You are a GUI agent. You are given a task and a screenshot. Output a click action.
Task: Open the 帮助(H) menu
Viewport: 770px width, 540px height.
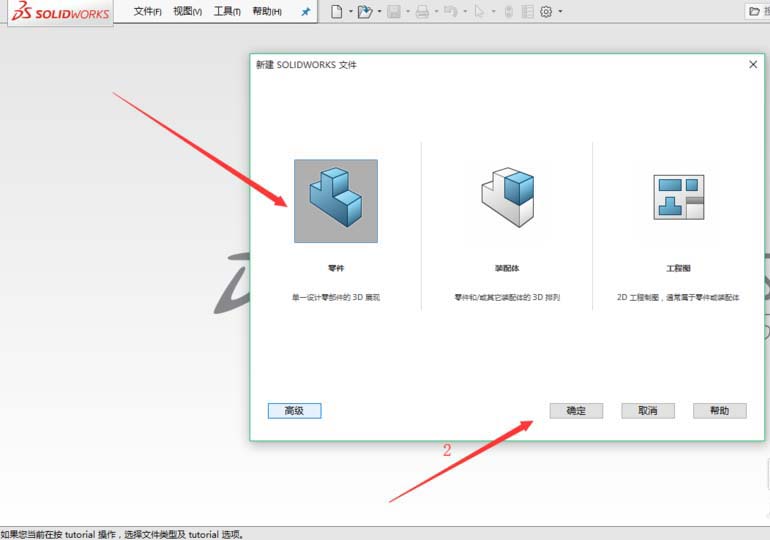[x=267, y=11]
